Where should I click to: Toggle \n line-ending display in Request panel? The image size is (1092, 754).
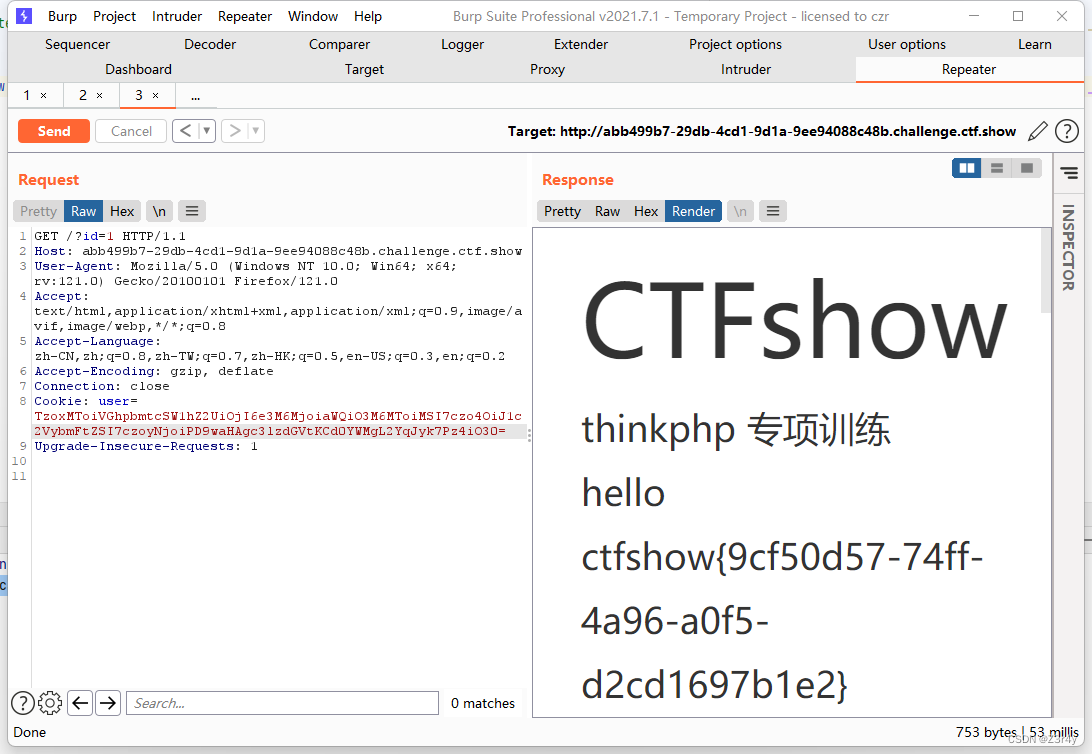pos(159,210)
